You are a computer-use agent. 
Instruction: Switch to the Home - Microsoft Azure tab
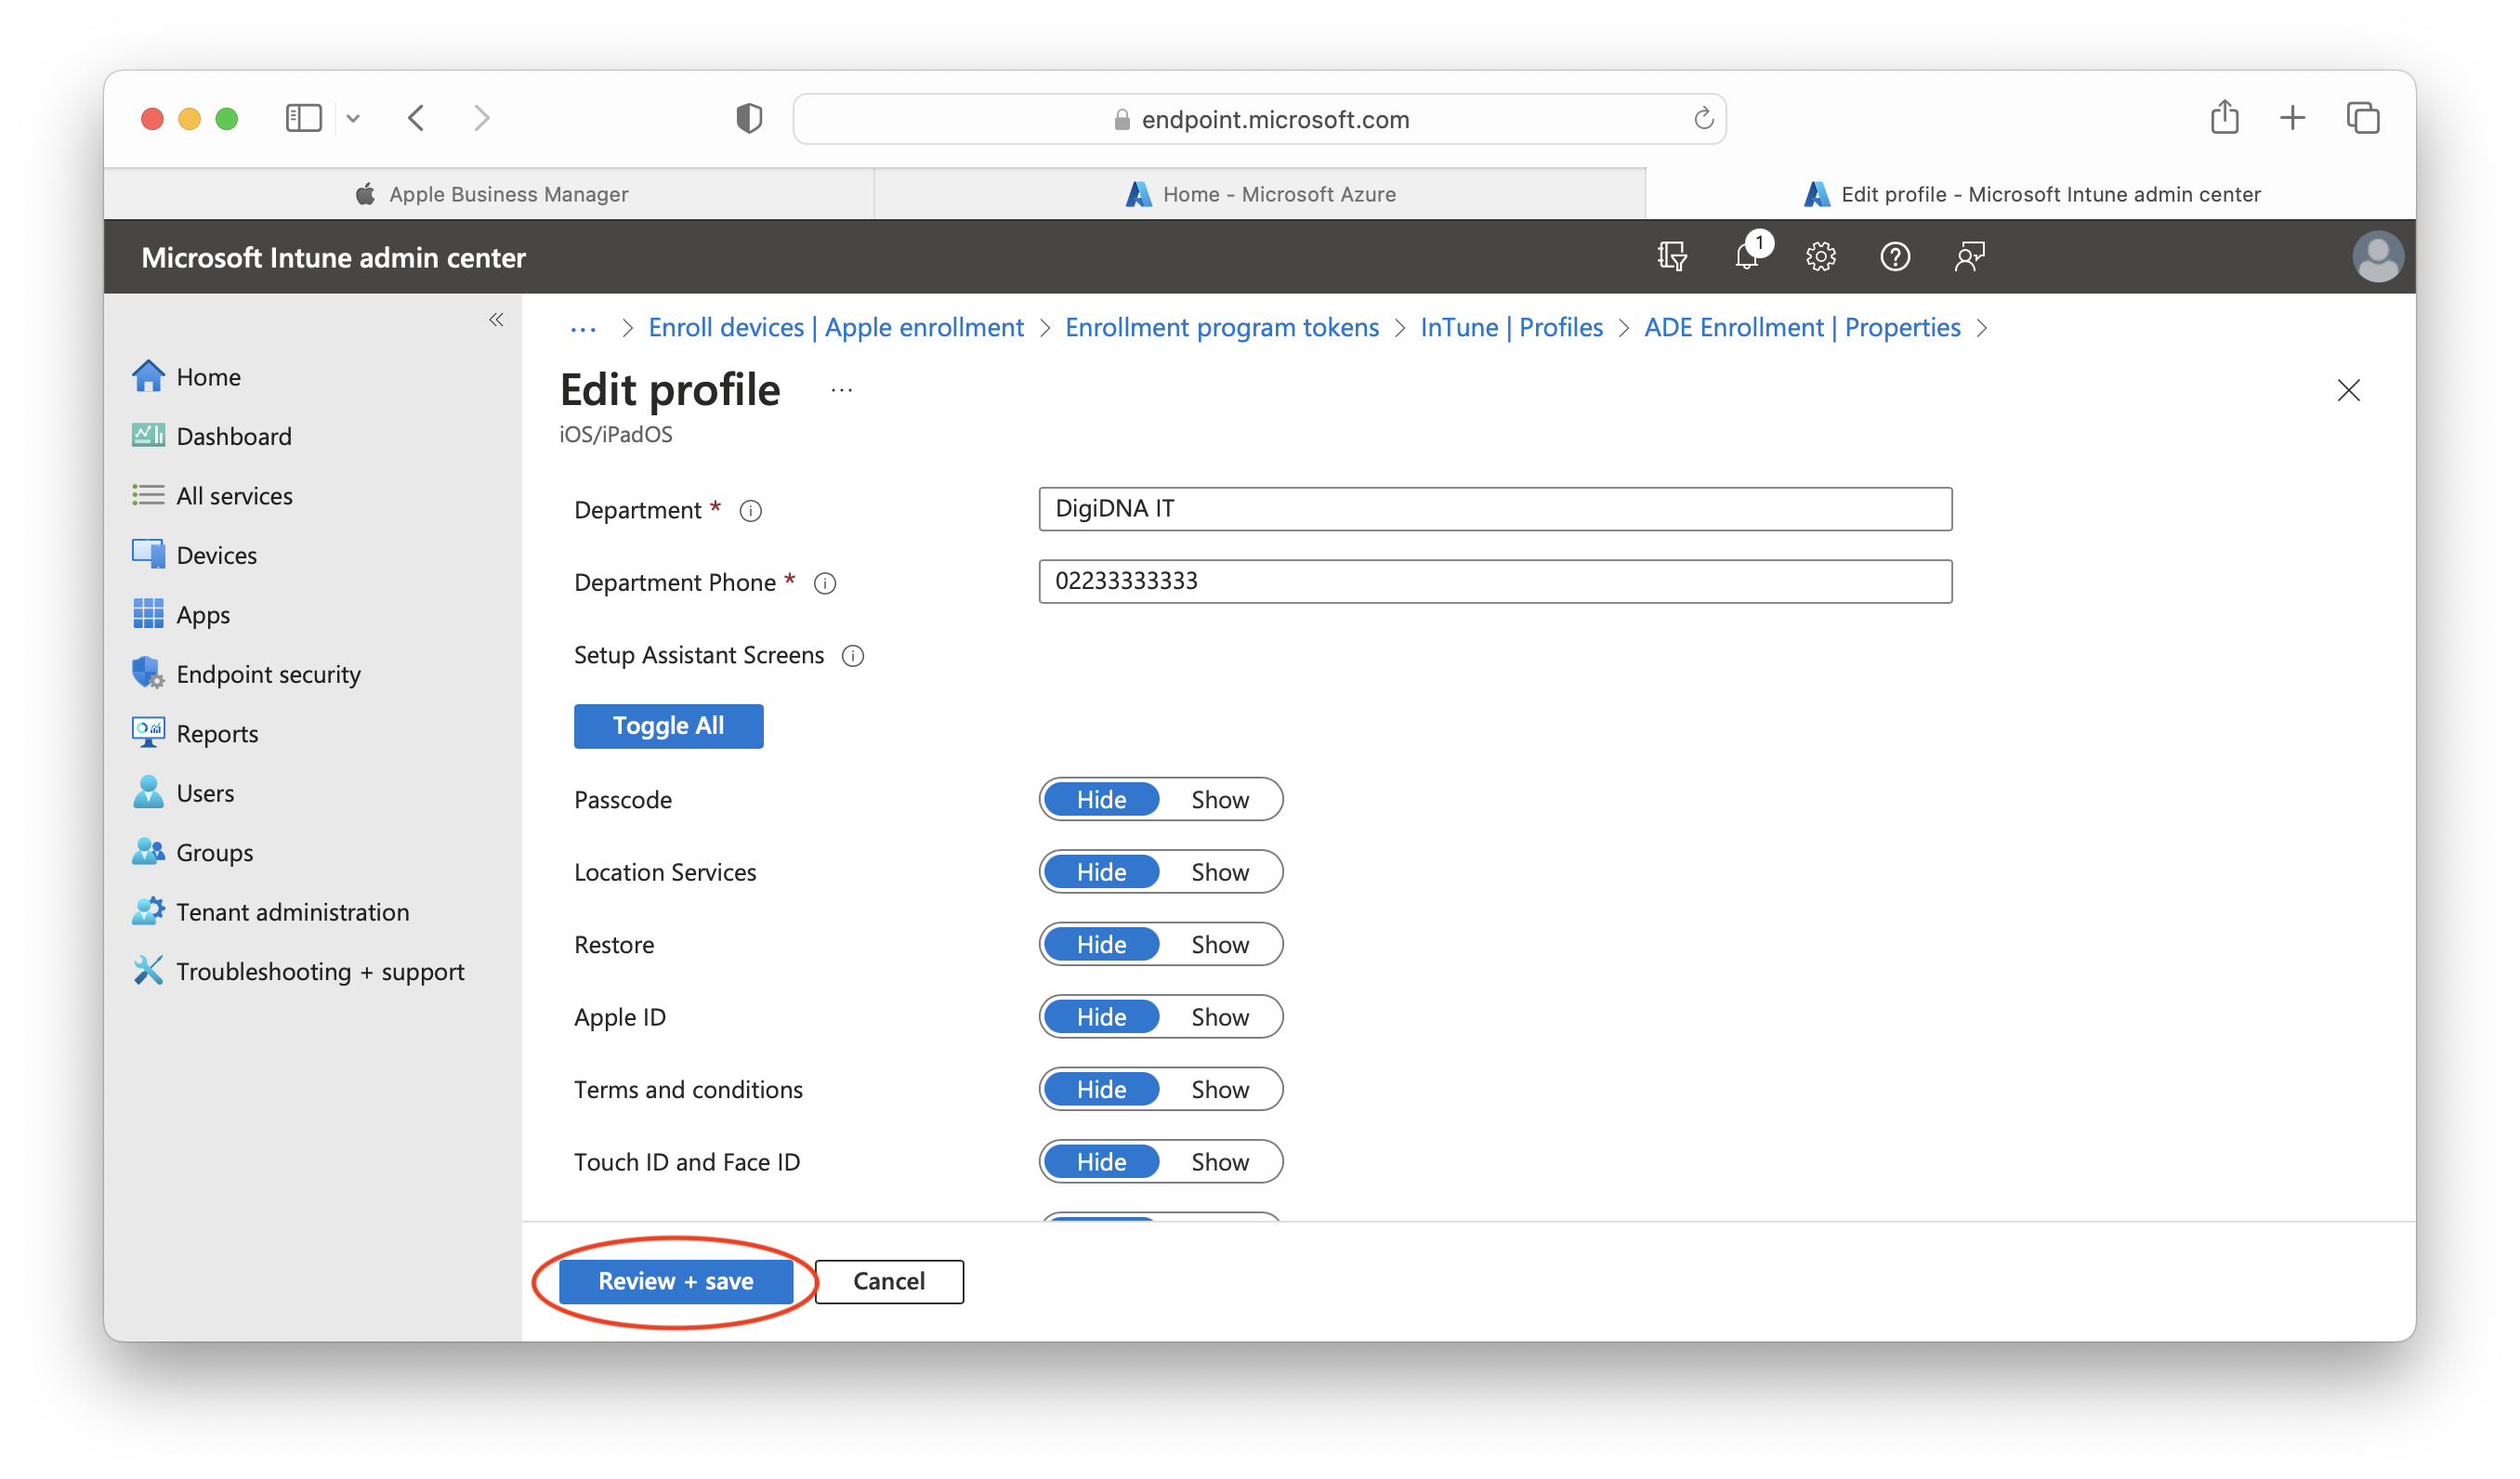coord(1262,193)
